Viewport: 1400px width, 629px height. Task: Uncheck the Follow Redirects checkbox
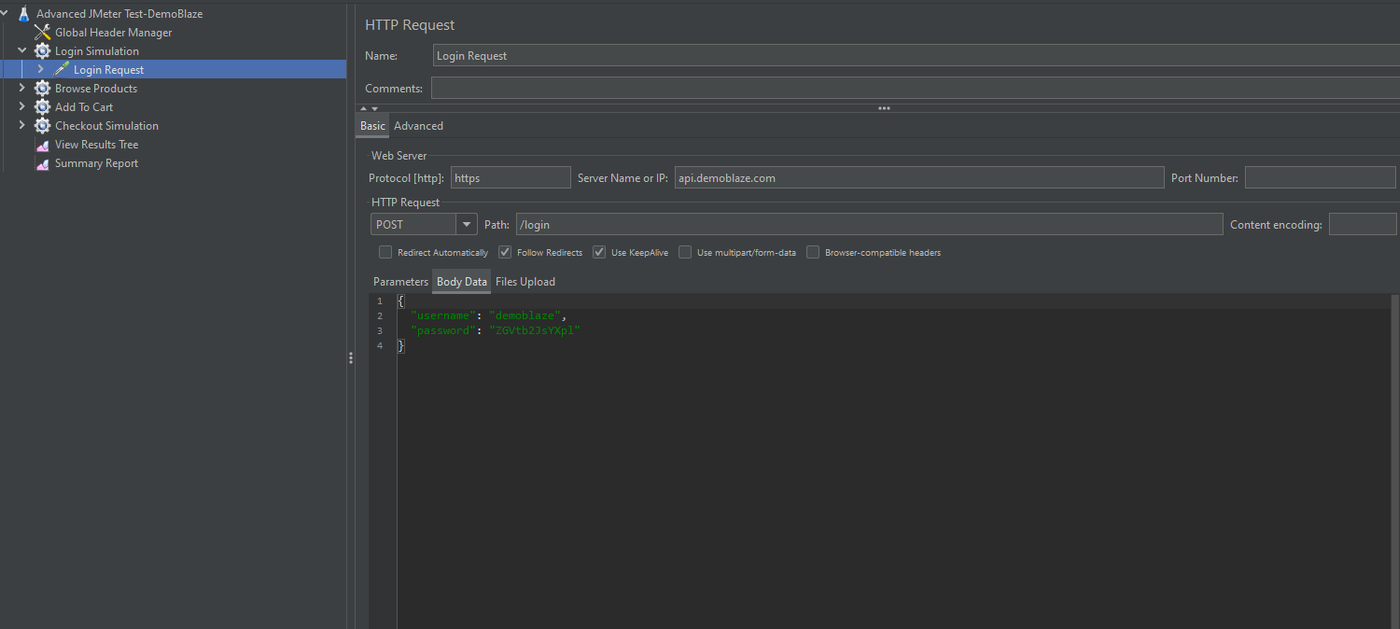pos(505,253)
